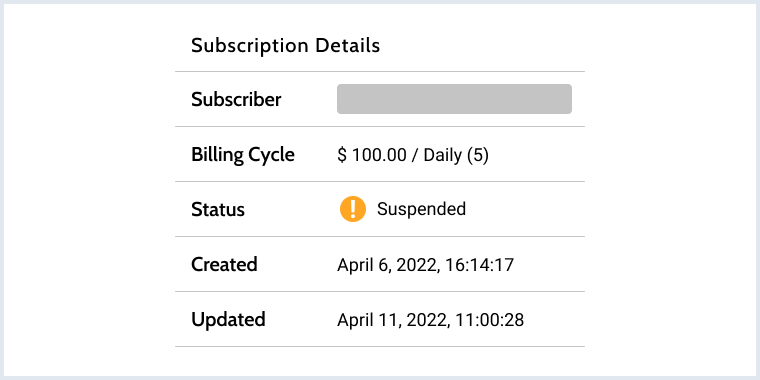
Task: Select the April 6, 2022 created timestamp
Action: [x=426, y=265]
